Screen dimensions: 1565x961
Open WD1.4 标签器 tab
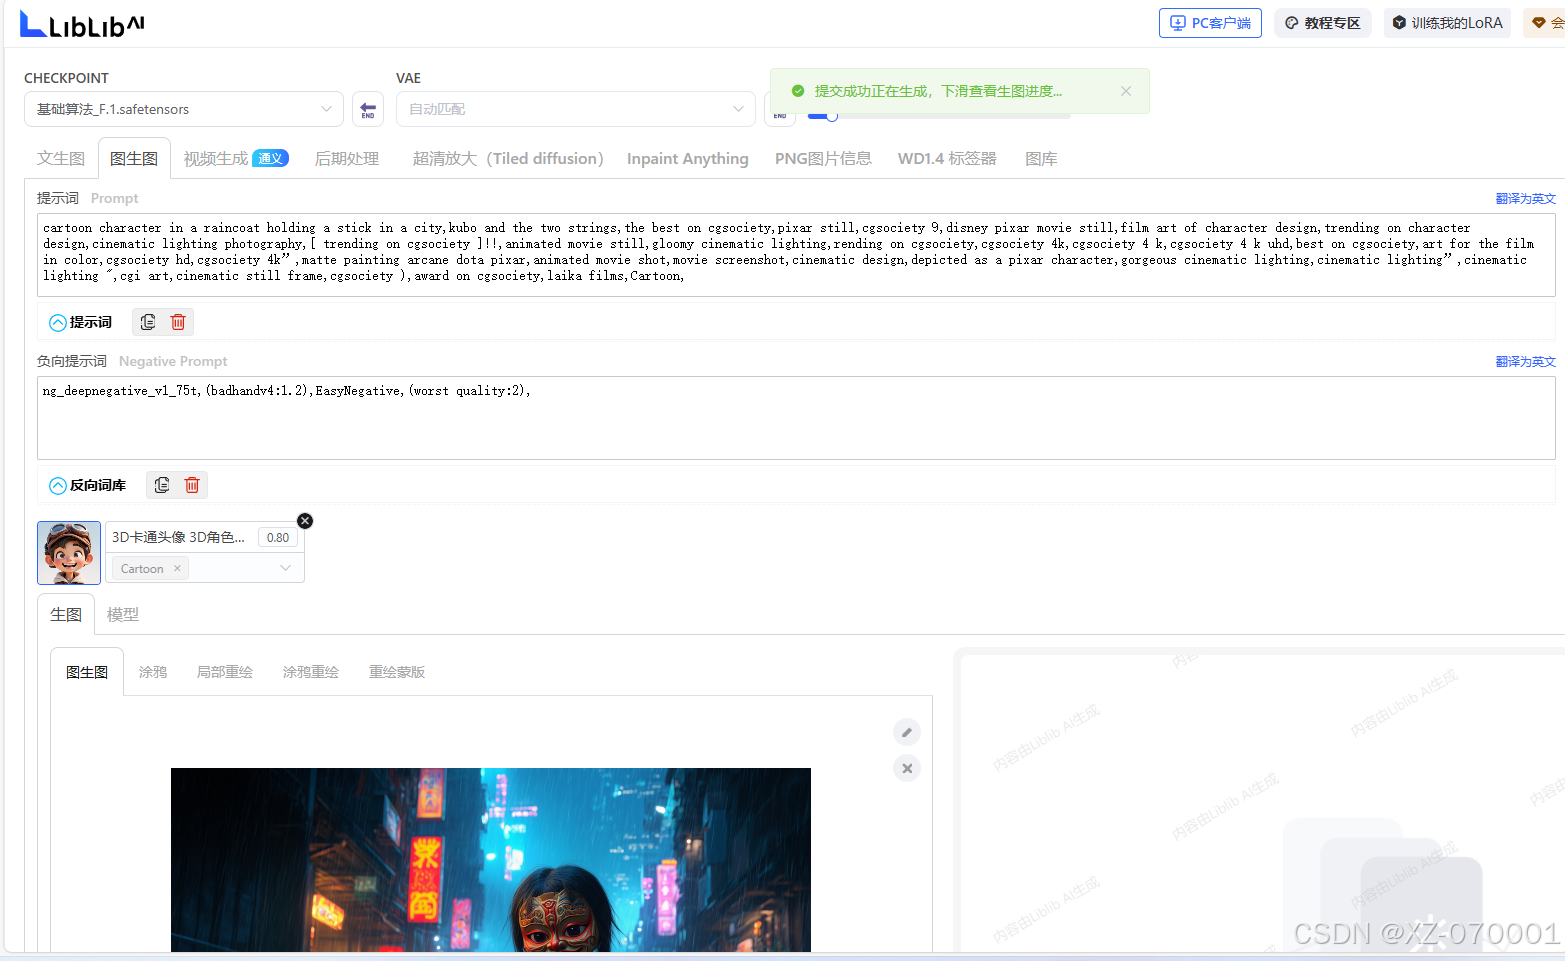(947, 158)
